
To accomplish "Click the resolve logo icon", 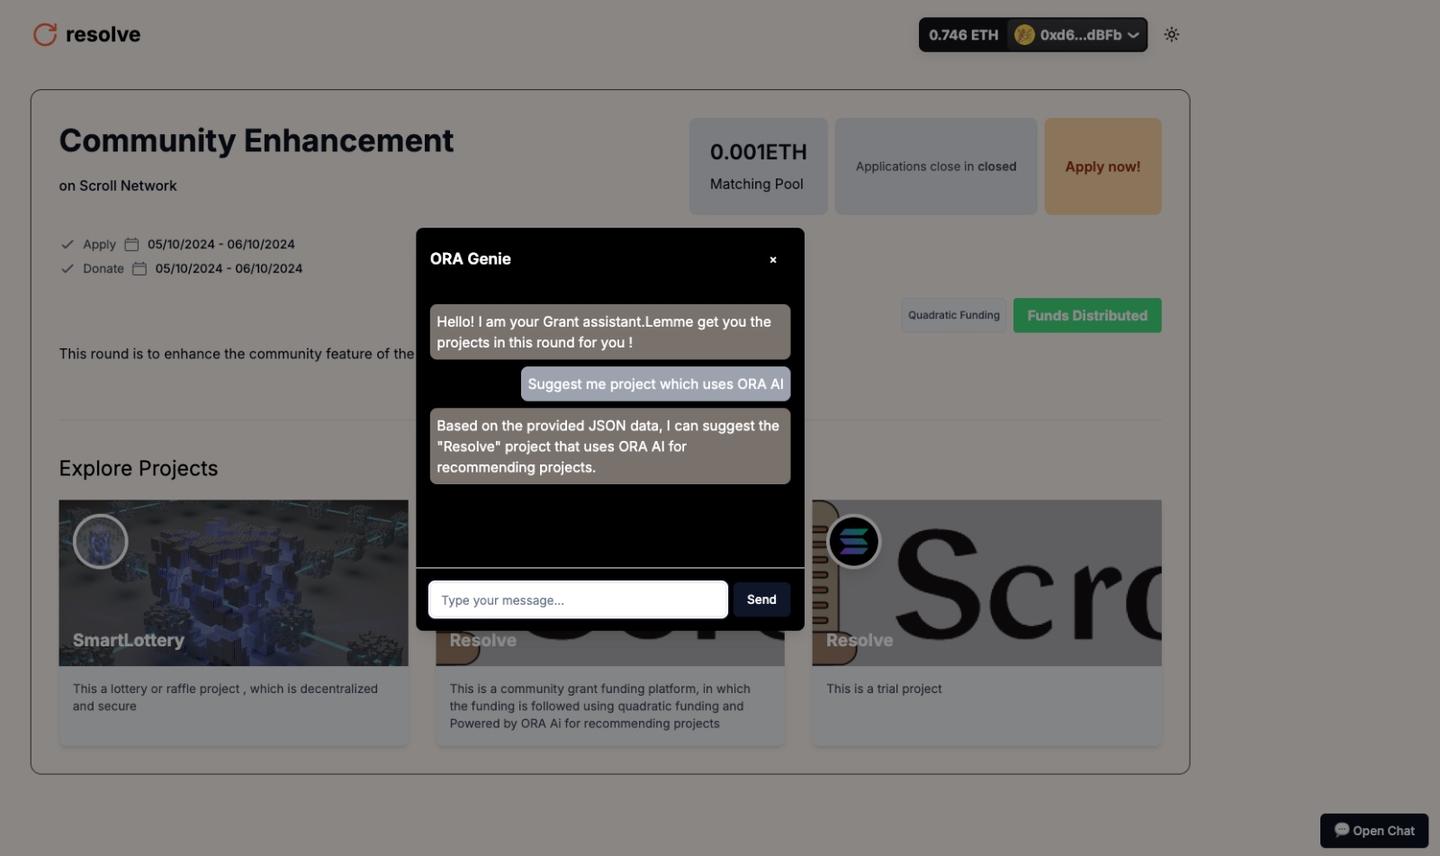I will click(45, 35).
